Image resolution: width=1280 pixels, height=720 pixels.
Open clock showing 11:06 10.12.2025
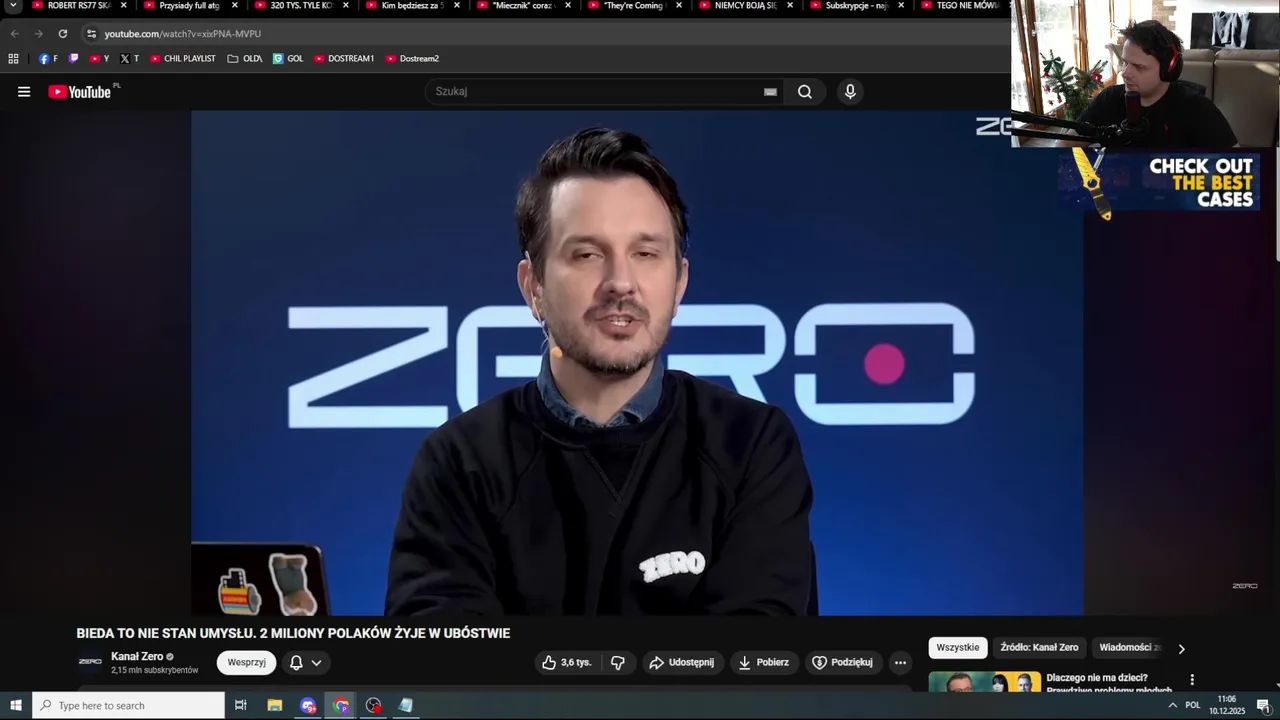click(1227, 705)
